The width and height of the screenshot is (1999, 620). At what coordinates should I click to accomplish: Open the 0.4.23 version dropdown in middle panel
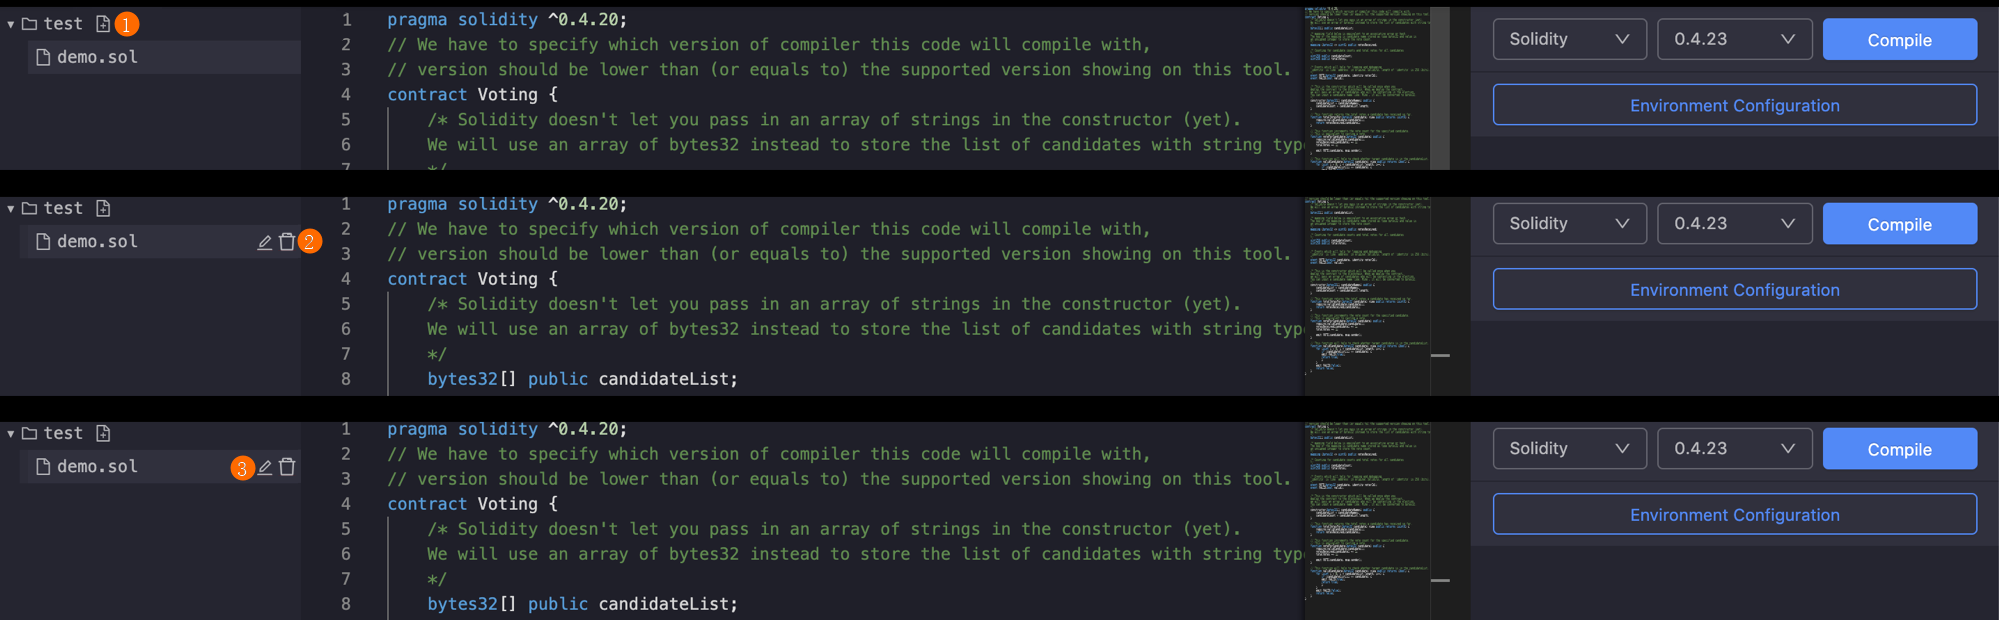click(1735, 224)
